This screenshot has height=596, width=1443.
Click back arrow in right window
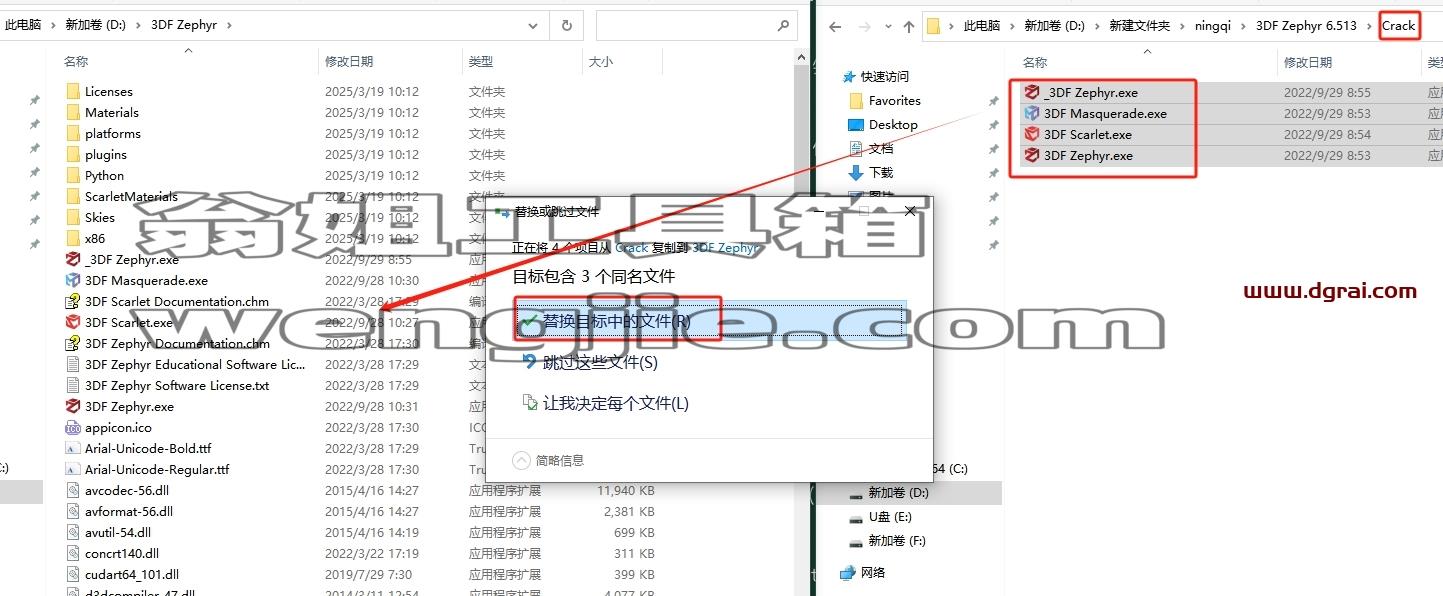pos(835,27)
